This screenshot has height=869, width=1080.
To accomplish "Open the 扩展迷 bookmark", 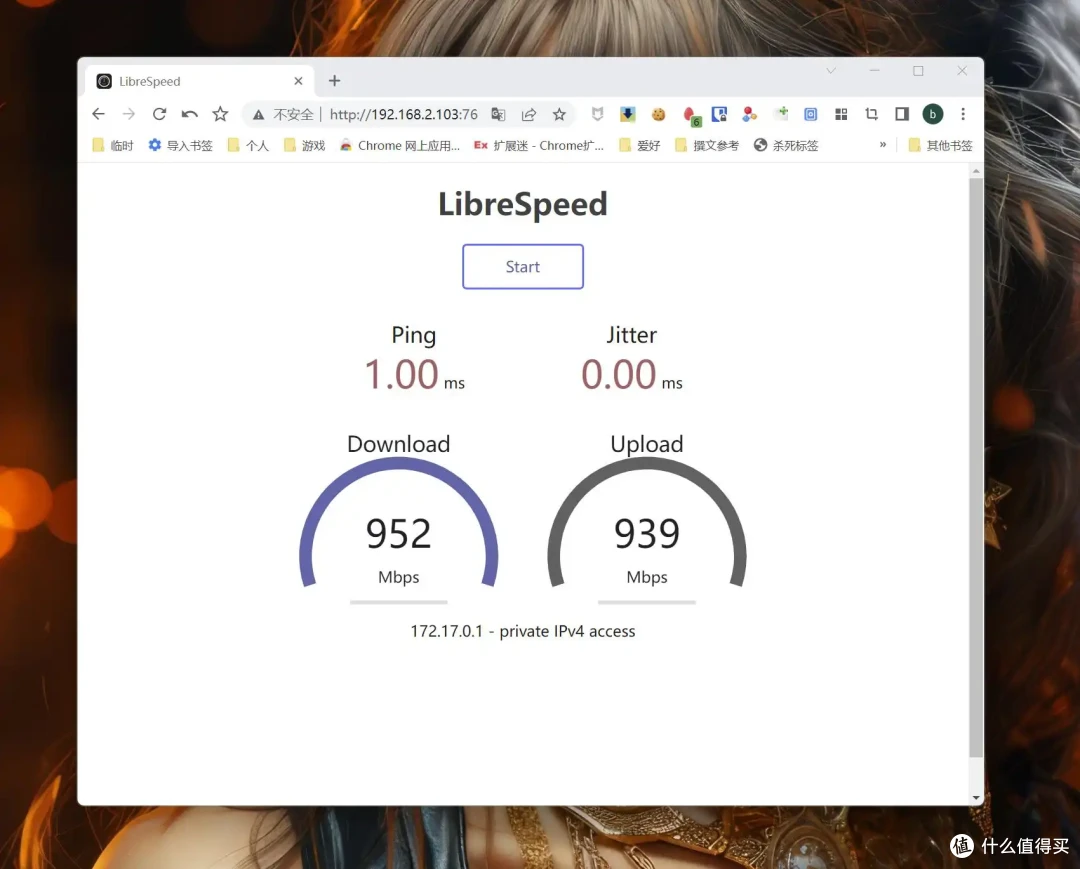I will click(x=539, y=145).
